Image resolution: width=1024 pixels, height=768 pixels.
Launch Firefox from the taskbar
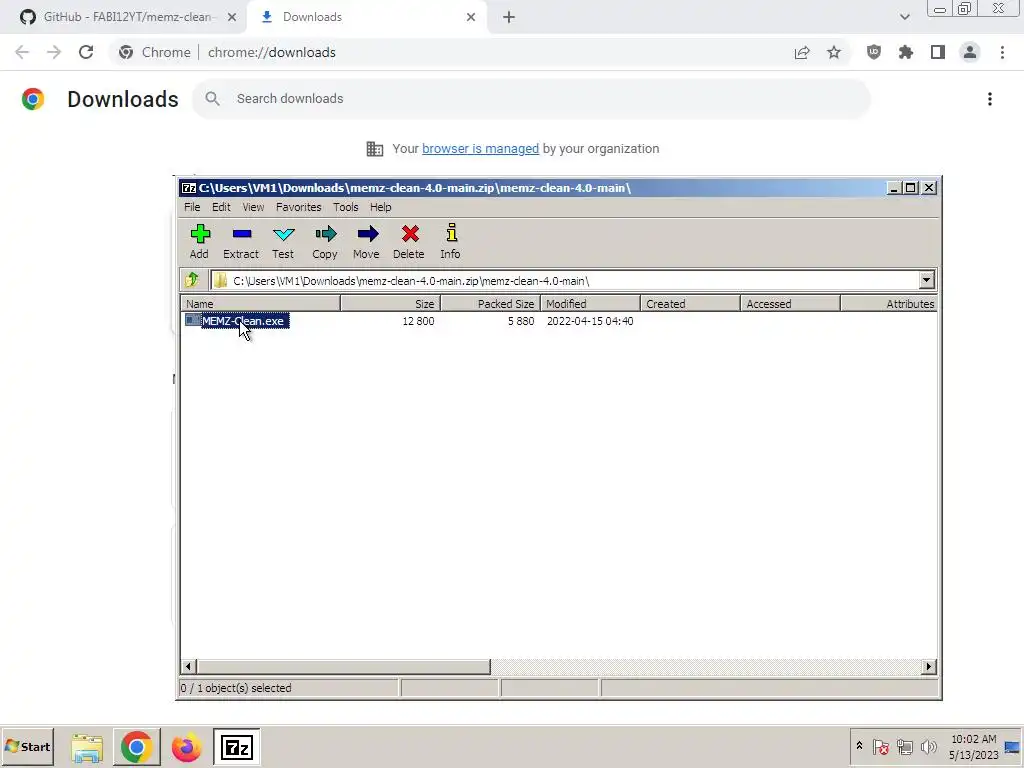click(186, 747)
